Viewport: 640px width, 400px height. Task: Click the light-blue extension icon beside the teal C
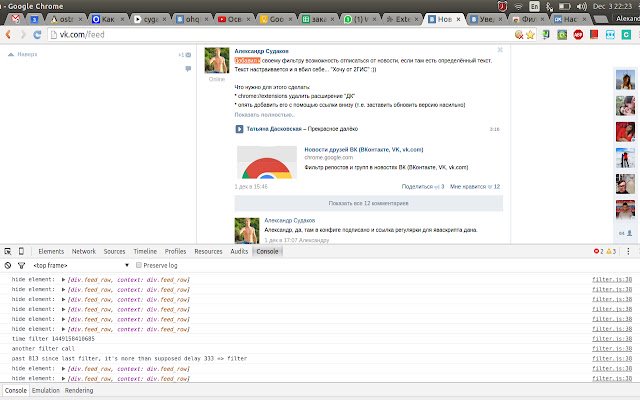click(610, 35)
